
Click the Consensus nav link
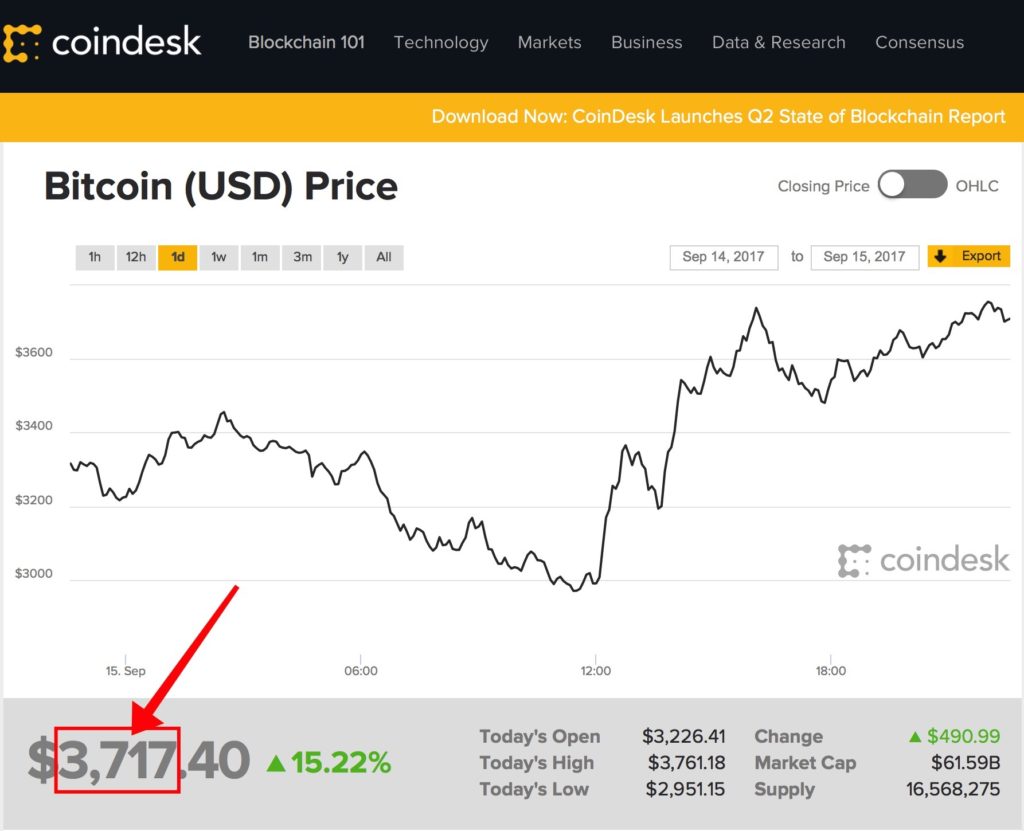pos(920,42)
